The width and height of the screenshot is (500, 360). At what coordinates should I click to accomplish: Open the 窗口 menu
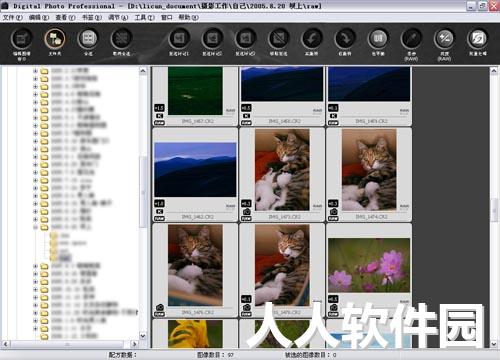pyautogui.click(x=167, y=17)
